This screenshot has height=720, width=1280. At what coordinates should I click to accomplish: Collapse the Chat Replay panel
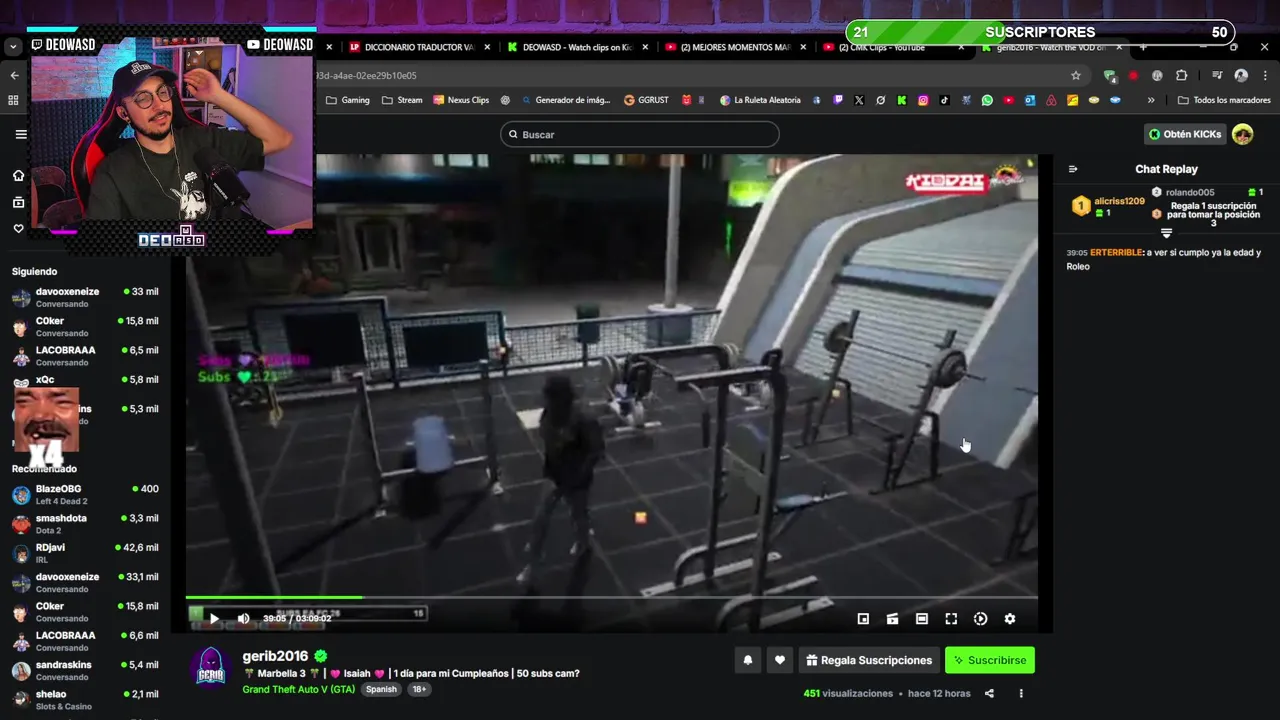tap(1073, 169)
